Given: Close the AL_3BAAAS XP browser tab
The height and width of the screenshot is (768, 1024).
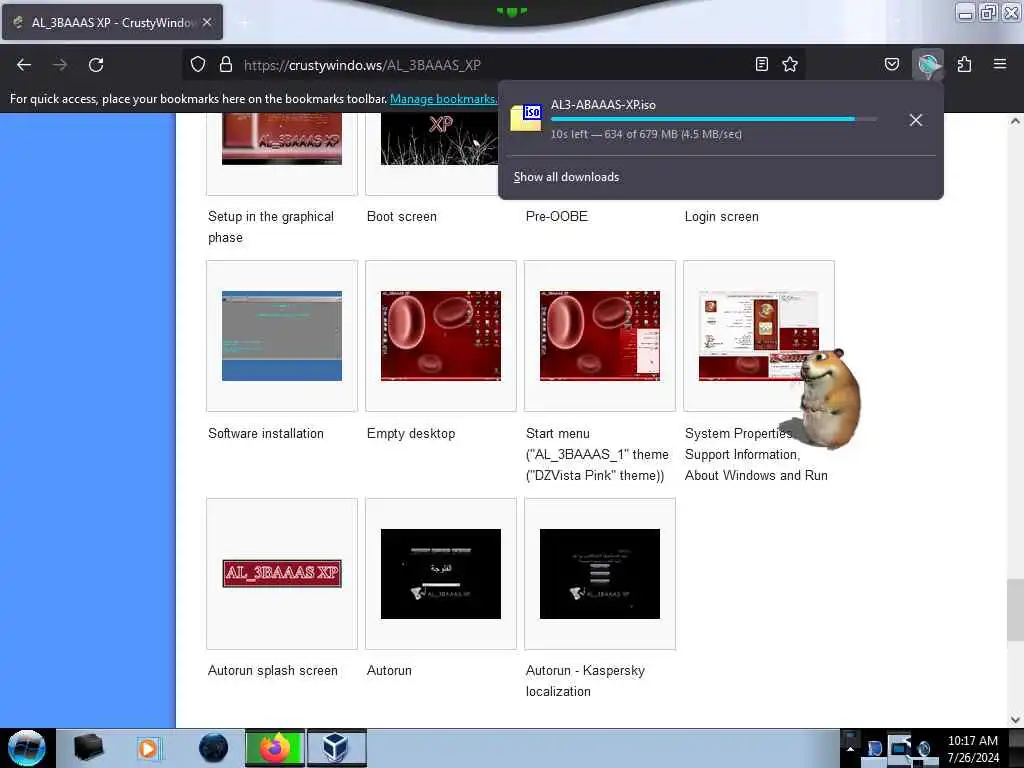Looking at the screenshot, I should click(207, 22).
